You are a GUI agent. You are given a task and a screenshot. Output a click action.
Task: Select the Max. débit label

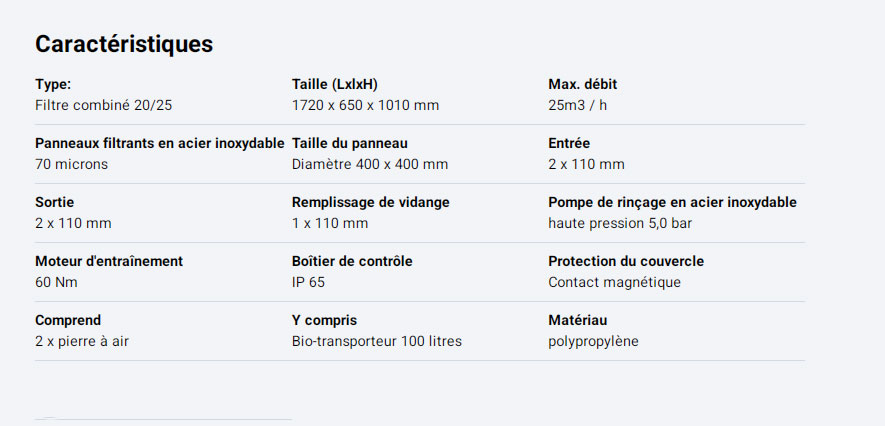[582, 85]
